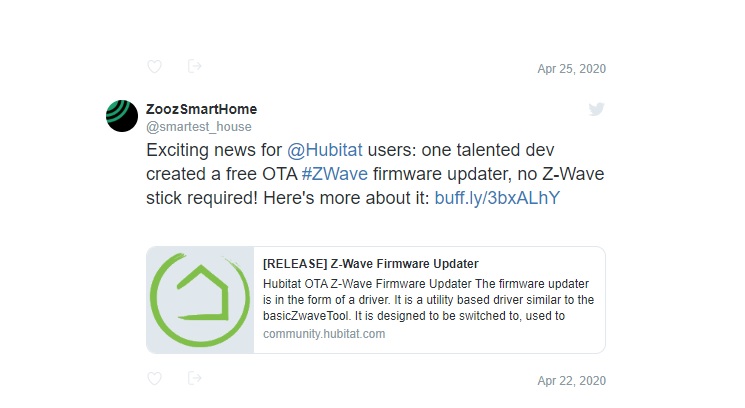Screen dimensions: 745x408
Task: Click the ZoozSmartHome profile avatar
Action: [x=122, y=116]
